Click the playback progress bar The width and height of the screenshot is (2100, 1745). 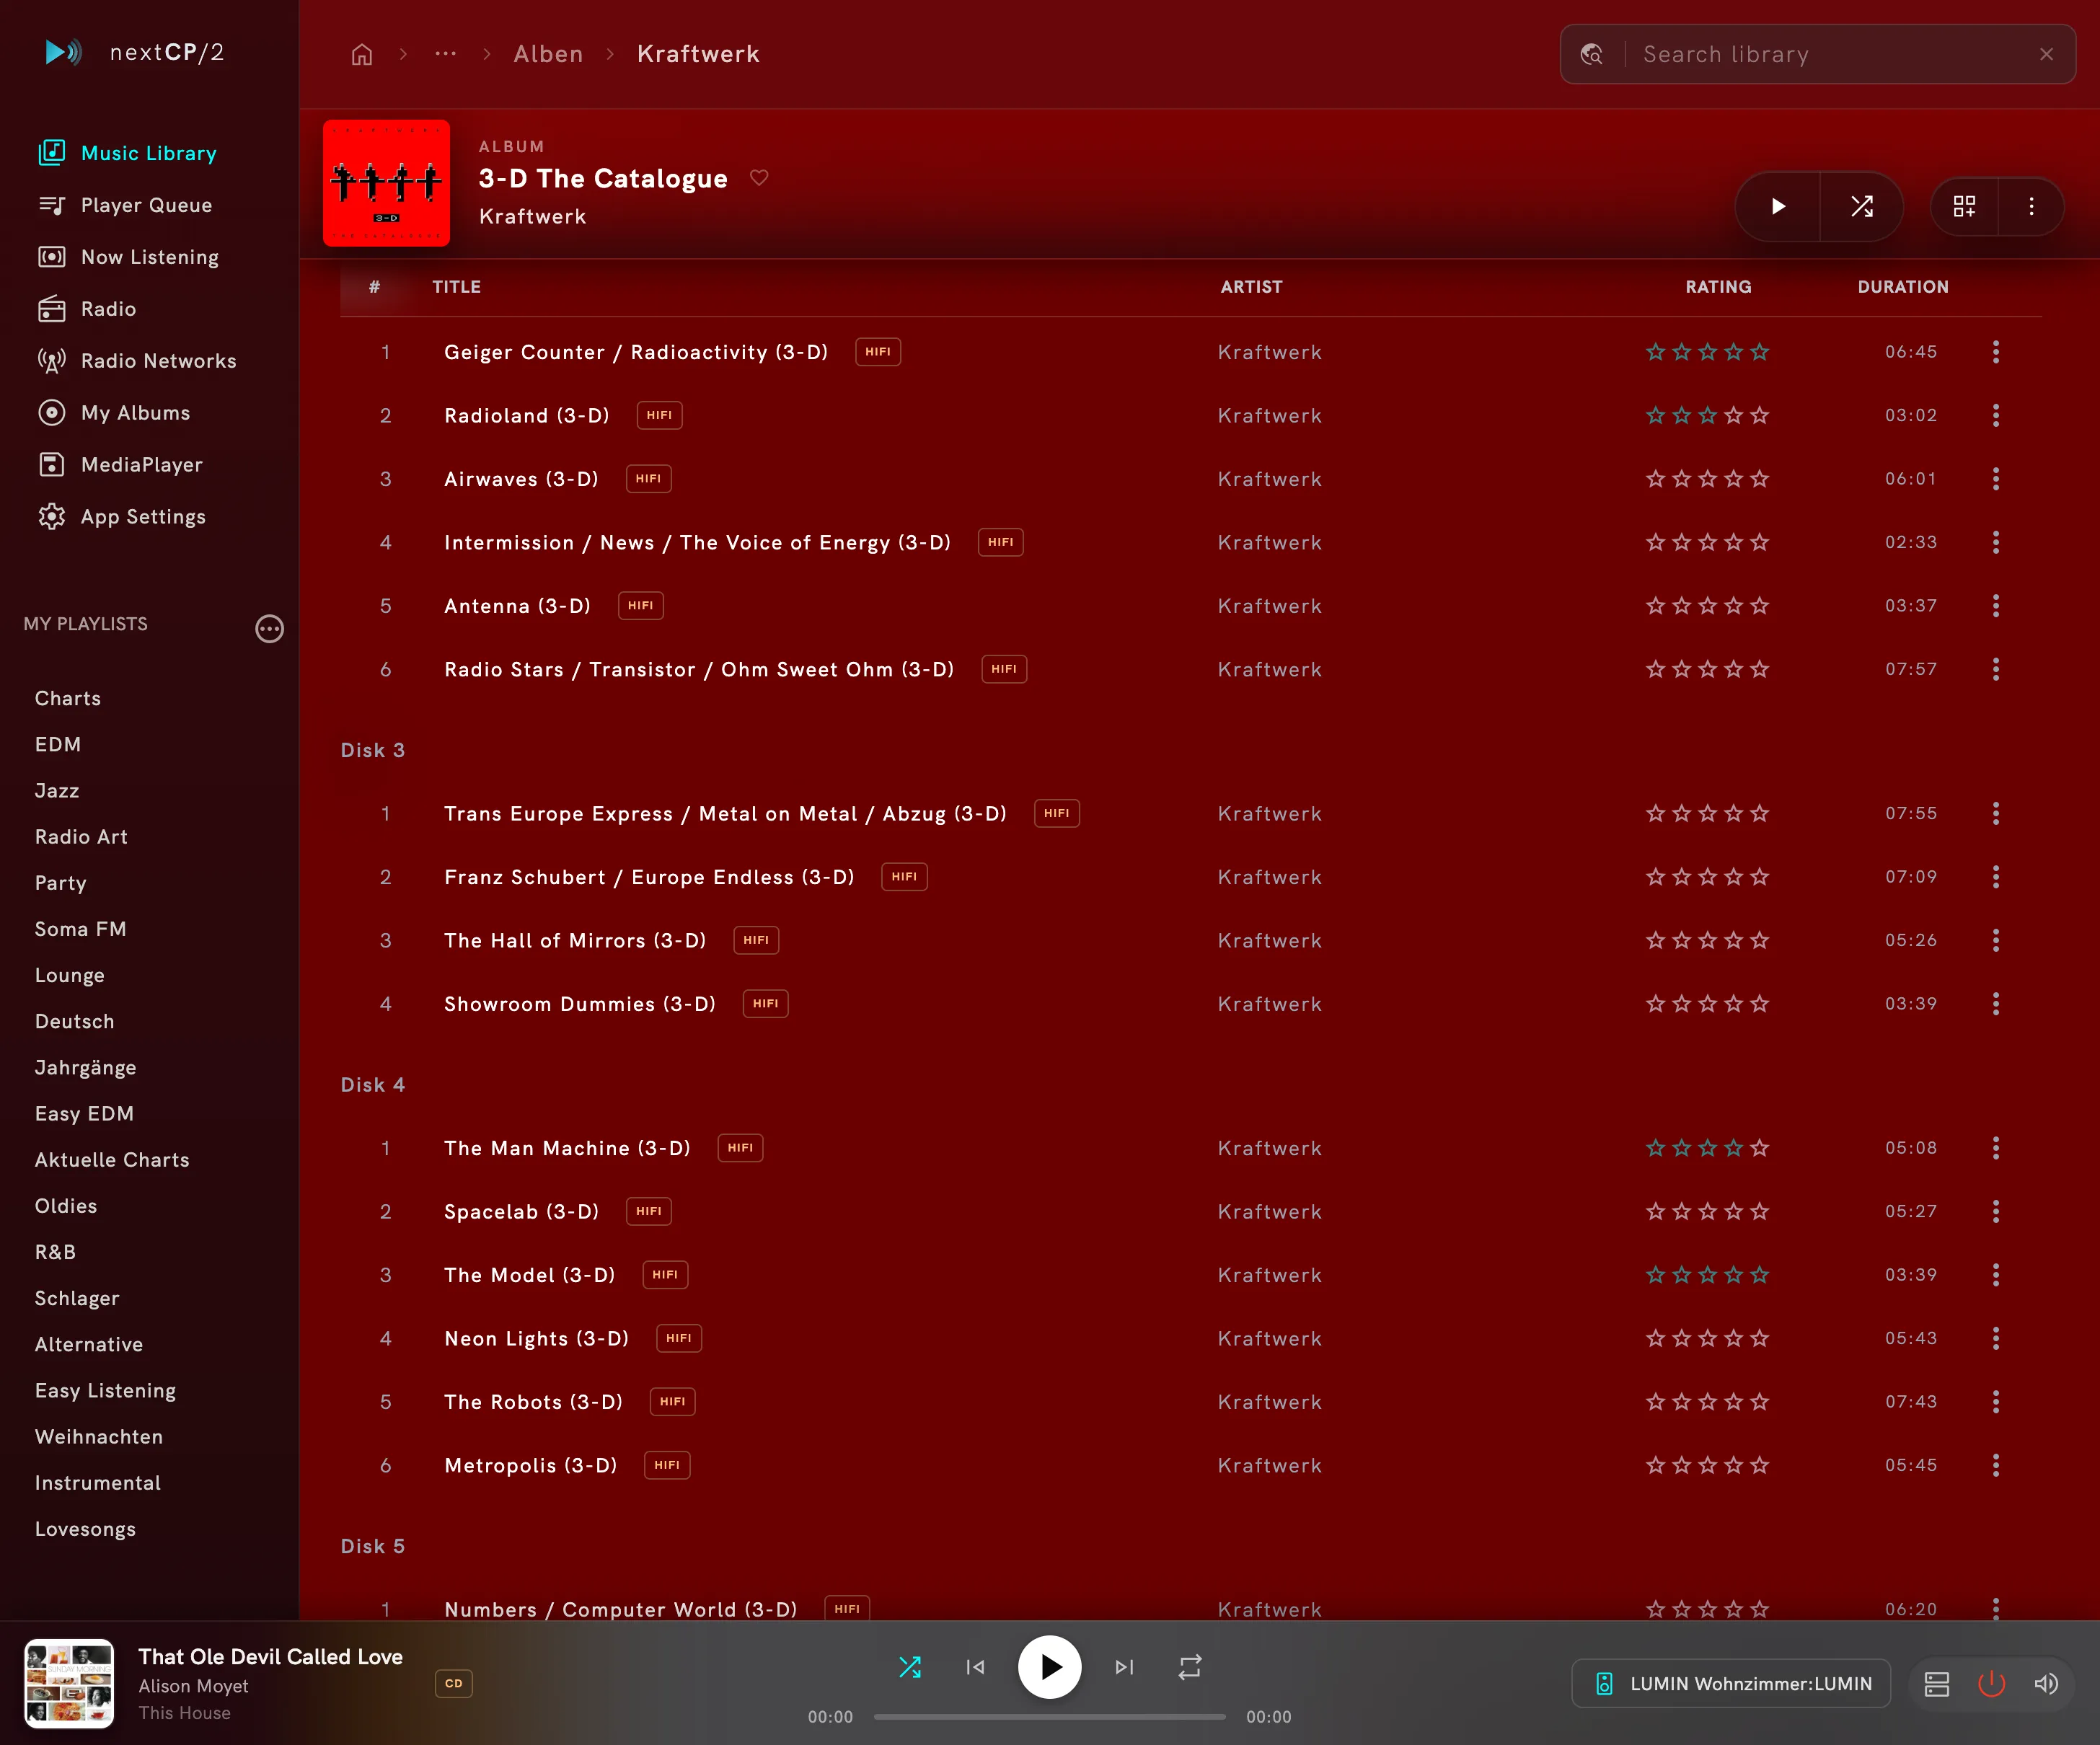coord(1050,1717)
